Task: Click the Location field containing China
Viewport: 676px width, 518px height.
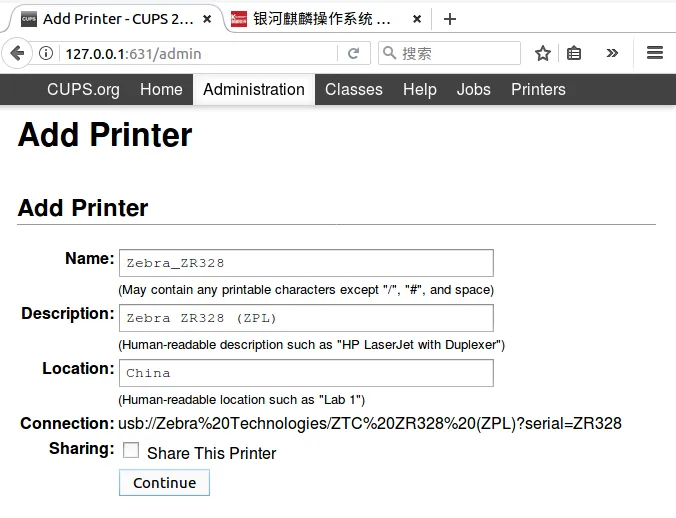Action: click(306, 373)
